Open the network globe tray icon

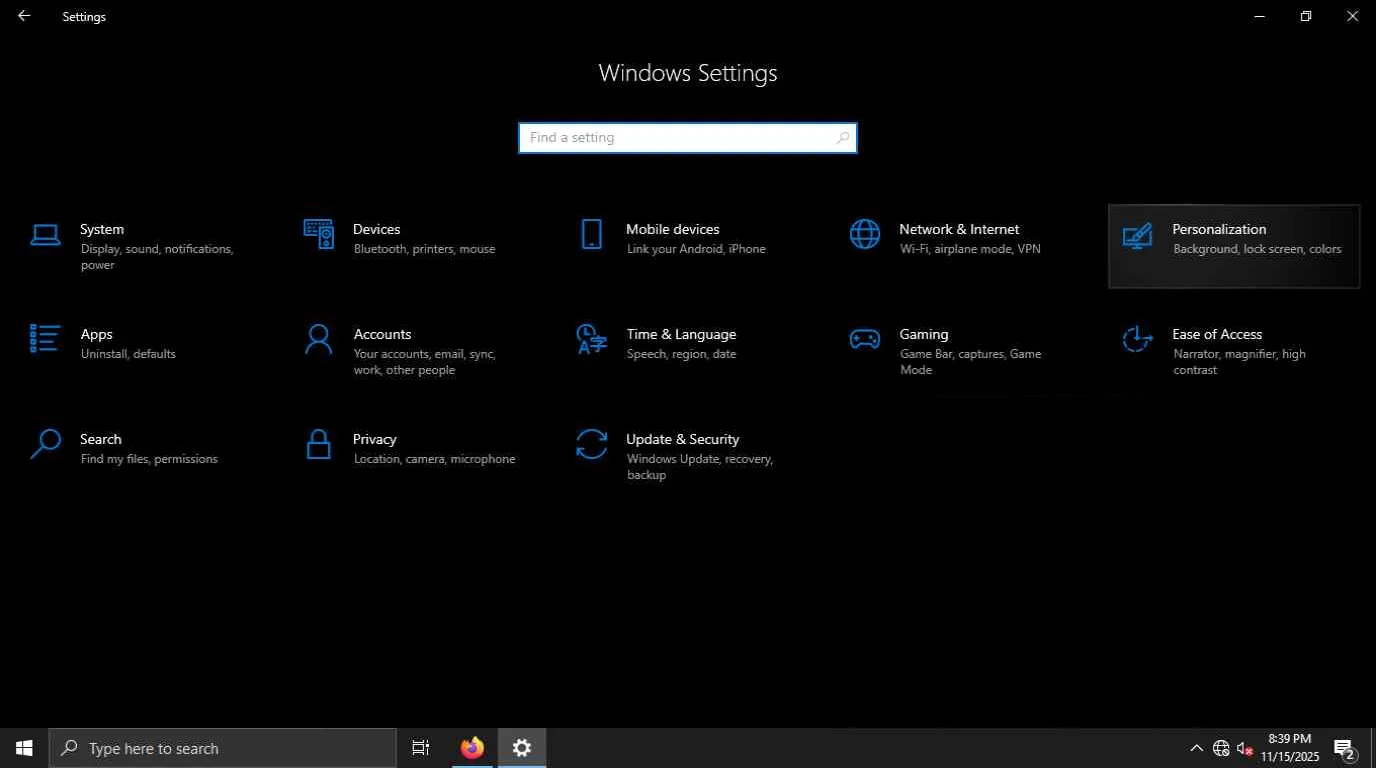pos(1221,748)
